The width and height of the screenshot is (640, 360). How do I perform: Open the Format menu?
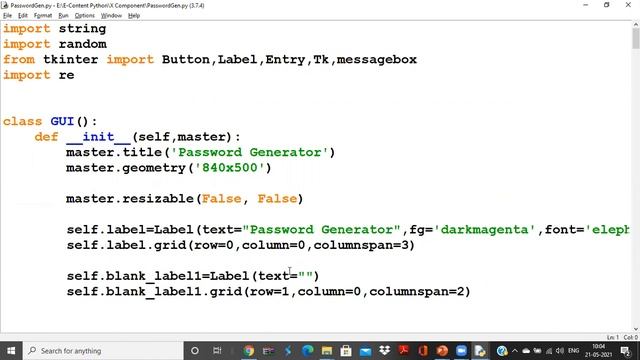point(43,16)
